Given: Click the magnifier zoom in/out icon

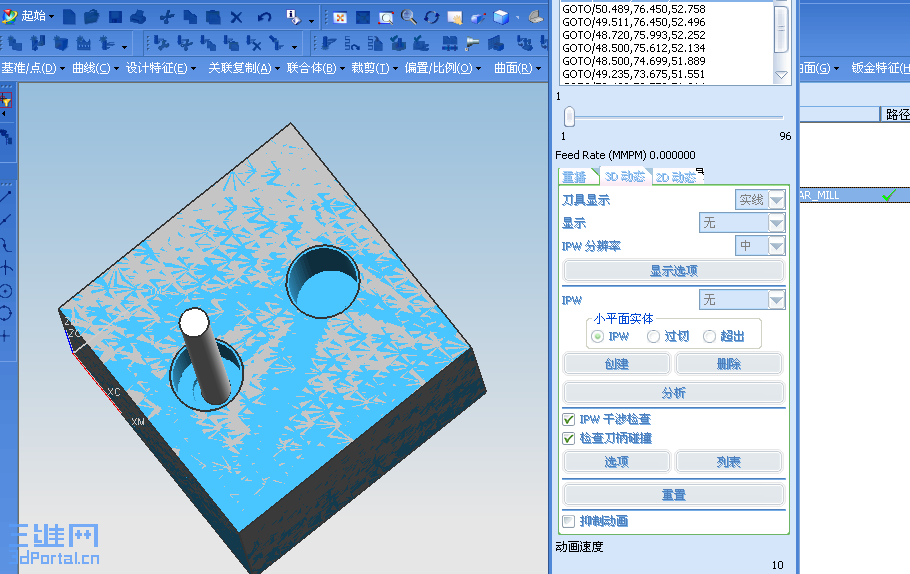Looking at the screenshot, I should click(x=409, y=17).
